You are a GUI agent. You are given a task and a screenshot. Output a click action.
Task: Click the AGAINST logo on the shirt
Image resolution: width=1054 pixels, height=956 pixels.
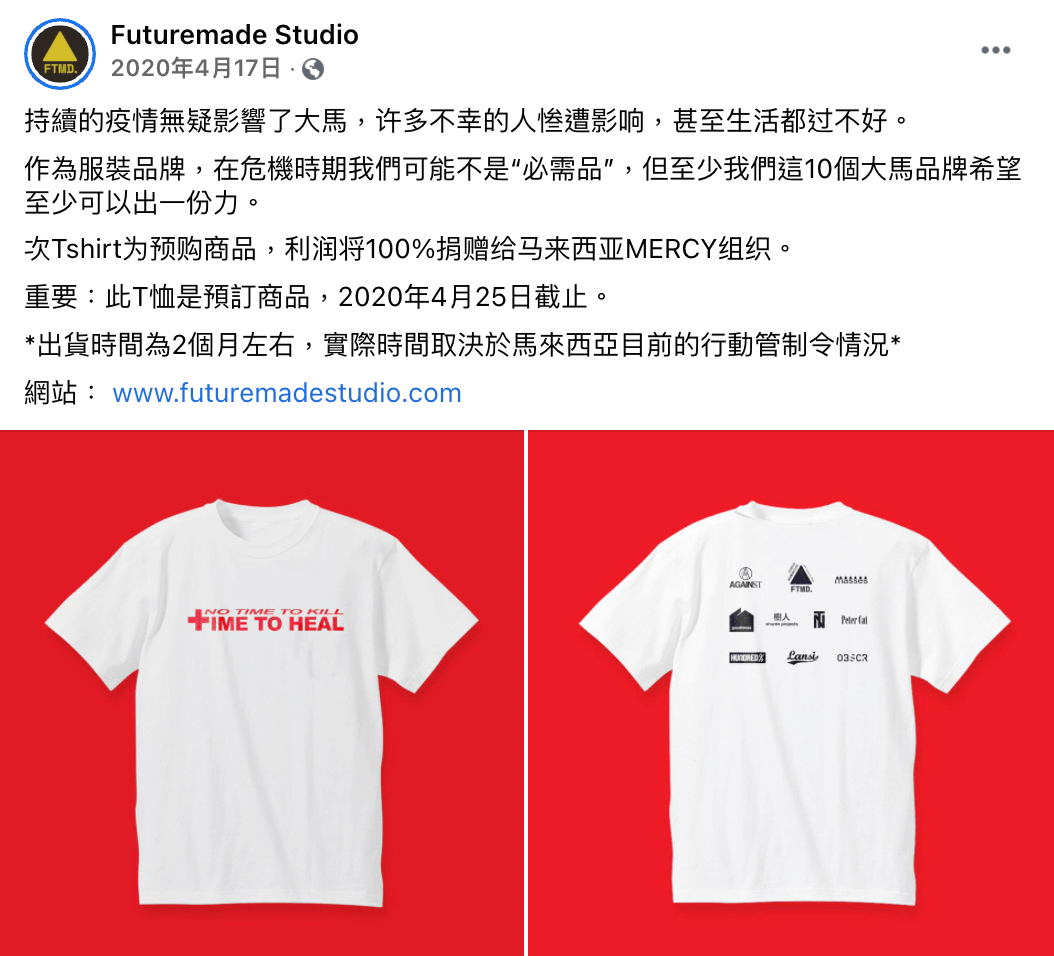click(745, 578)
